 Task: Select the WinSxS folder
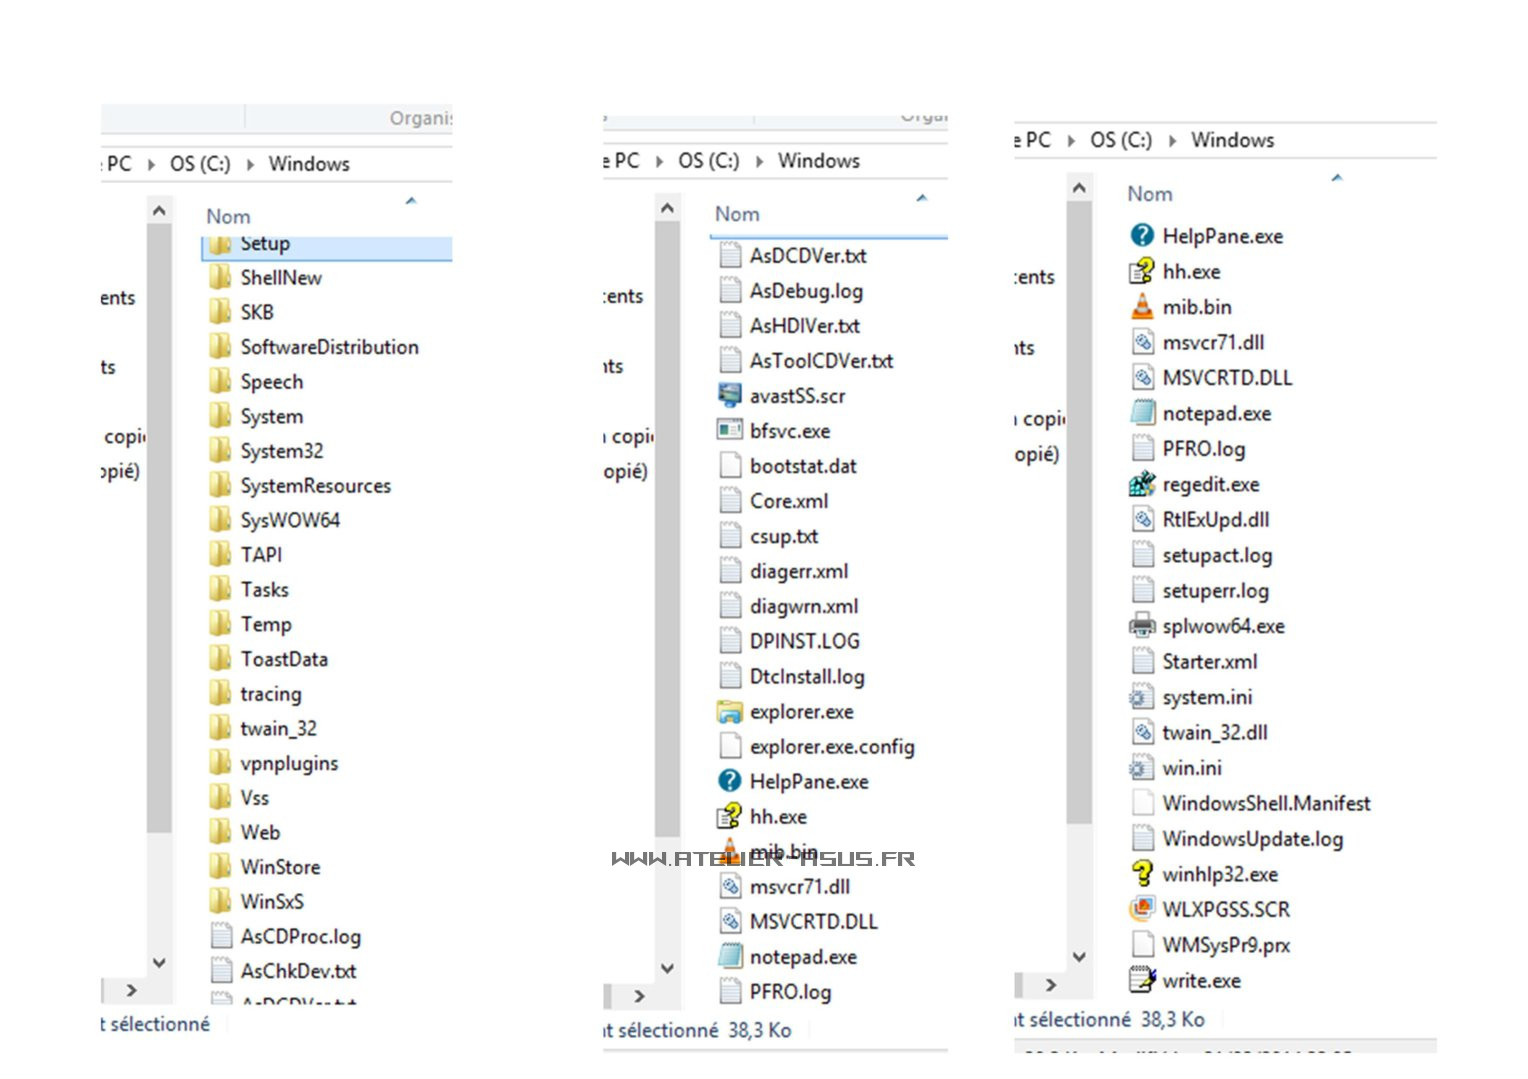(x=271, y=902)
